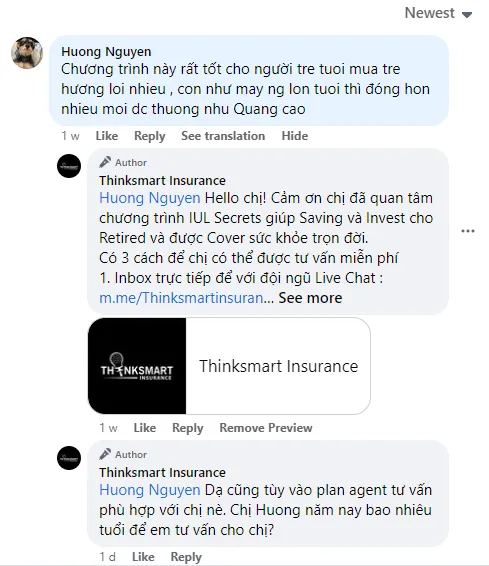The image size is (489, 566).
Task: Click the Author pencil badge on second reply
Action: pos(123,454)
